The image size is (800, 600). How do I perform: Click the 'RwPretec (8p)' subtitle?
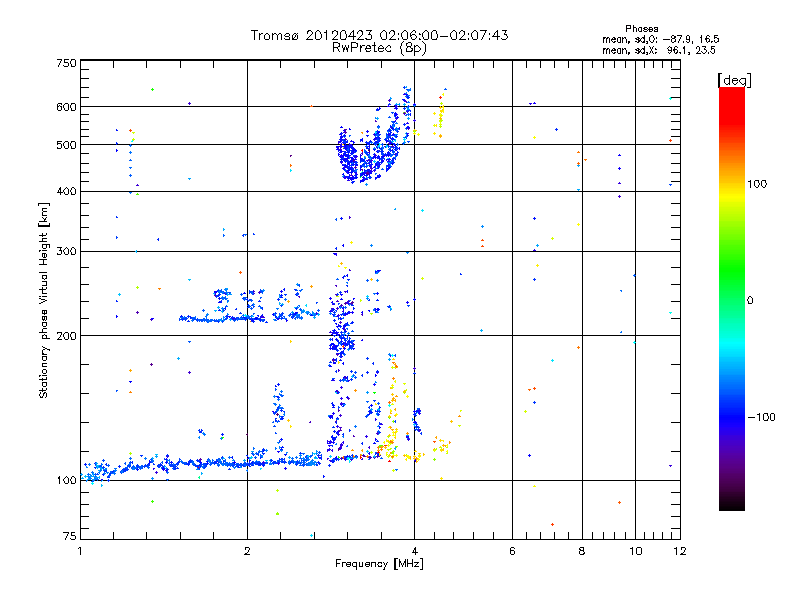coord(379,48)
